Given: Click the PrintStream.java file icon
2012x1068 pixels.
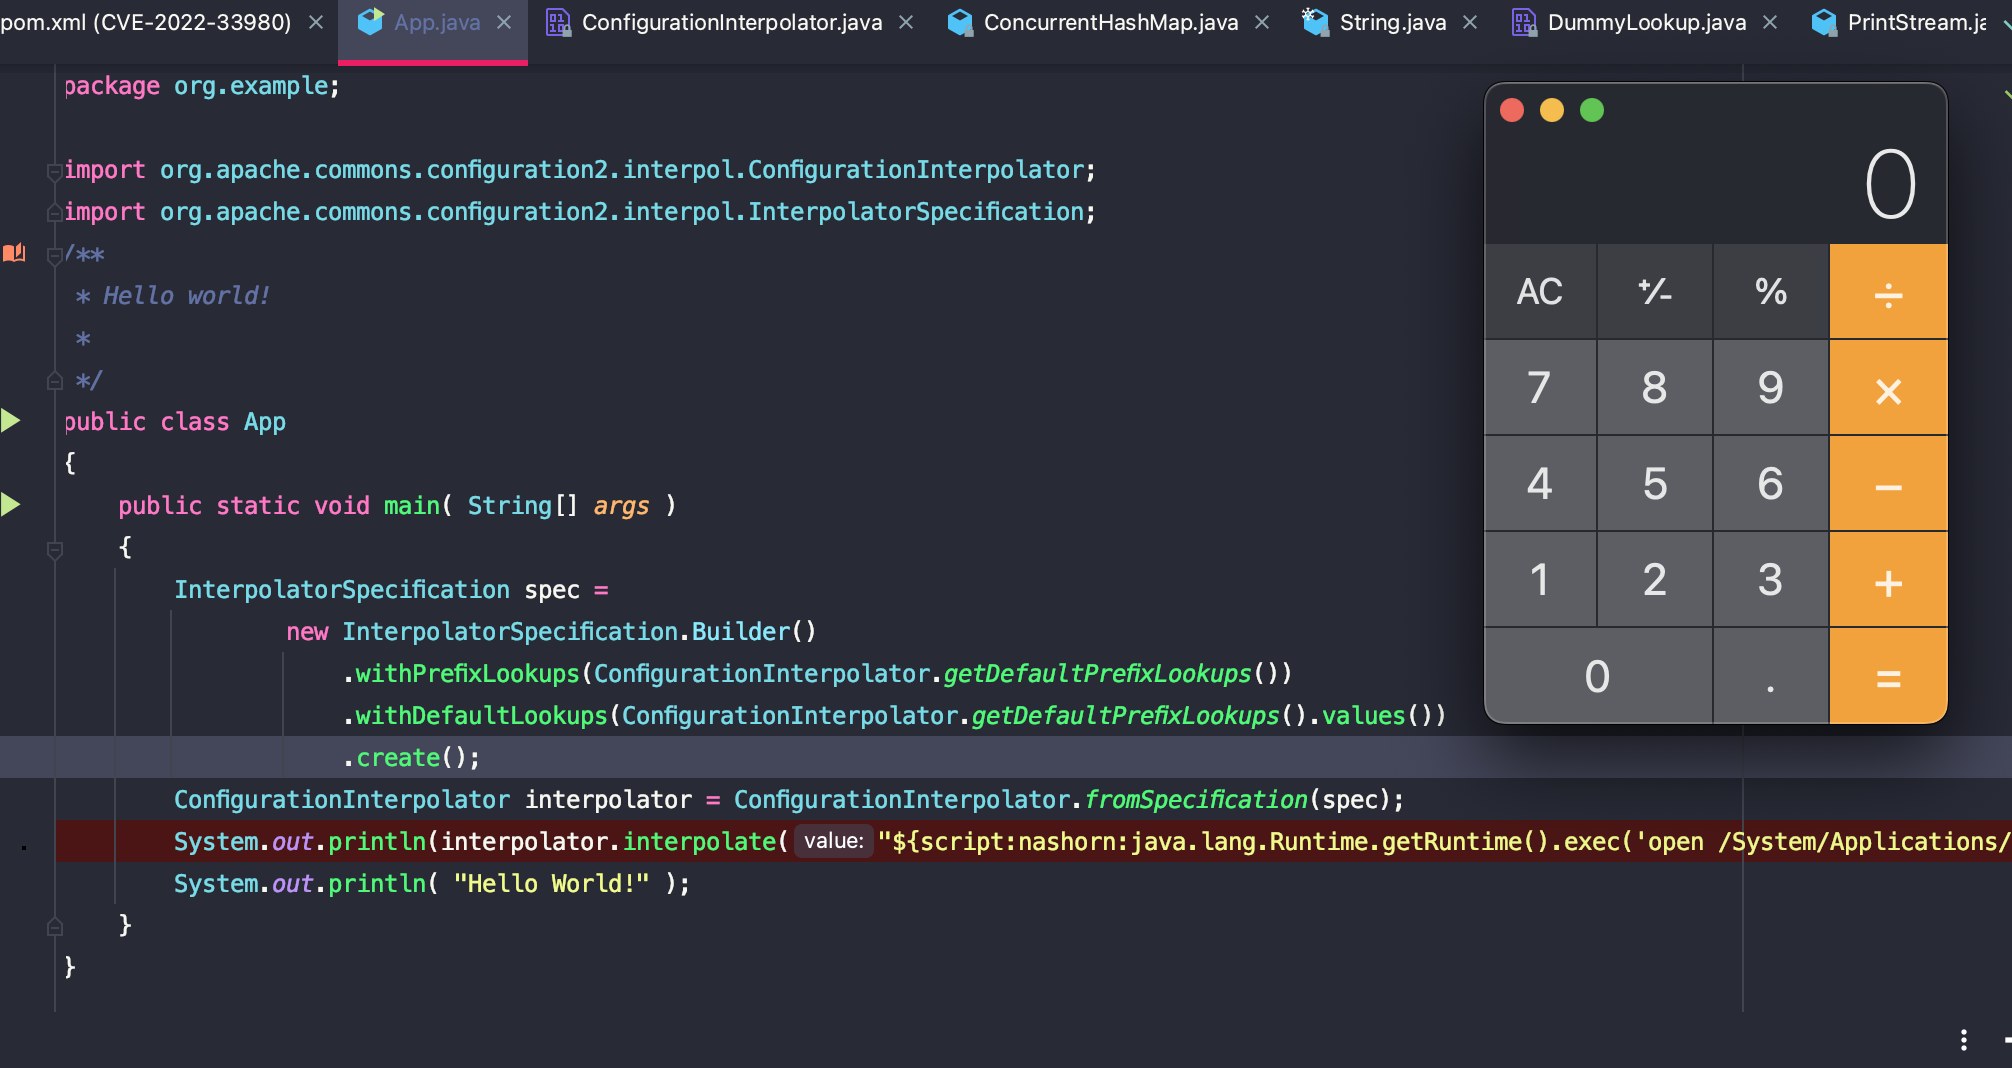Looking at the screenshot, I should [x=1824, y=22].
